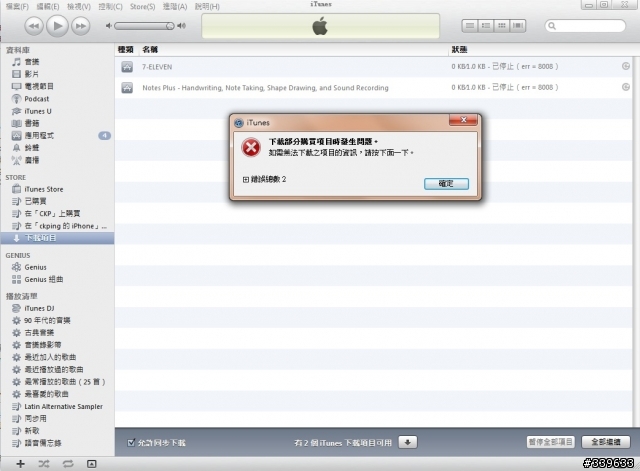The width and height of the screenshot is (640, 471).
Task: Switch to grid view
Action: (x=502, y=26)
